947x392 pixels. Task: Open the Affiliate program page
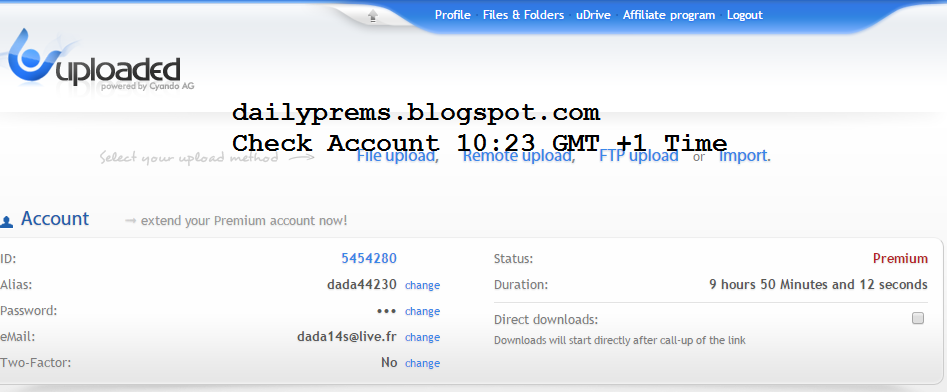669,15
